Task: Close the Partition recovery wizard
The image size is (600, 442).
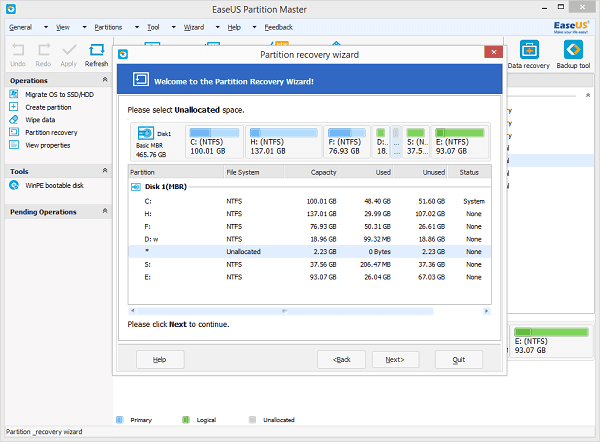Action: point(493,52)
